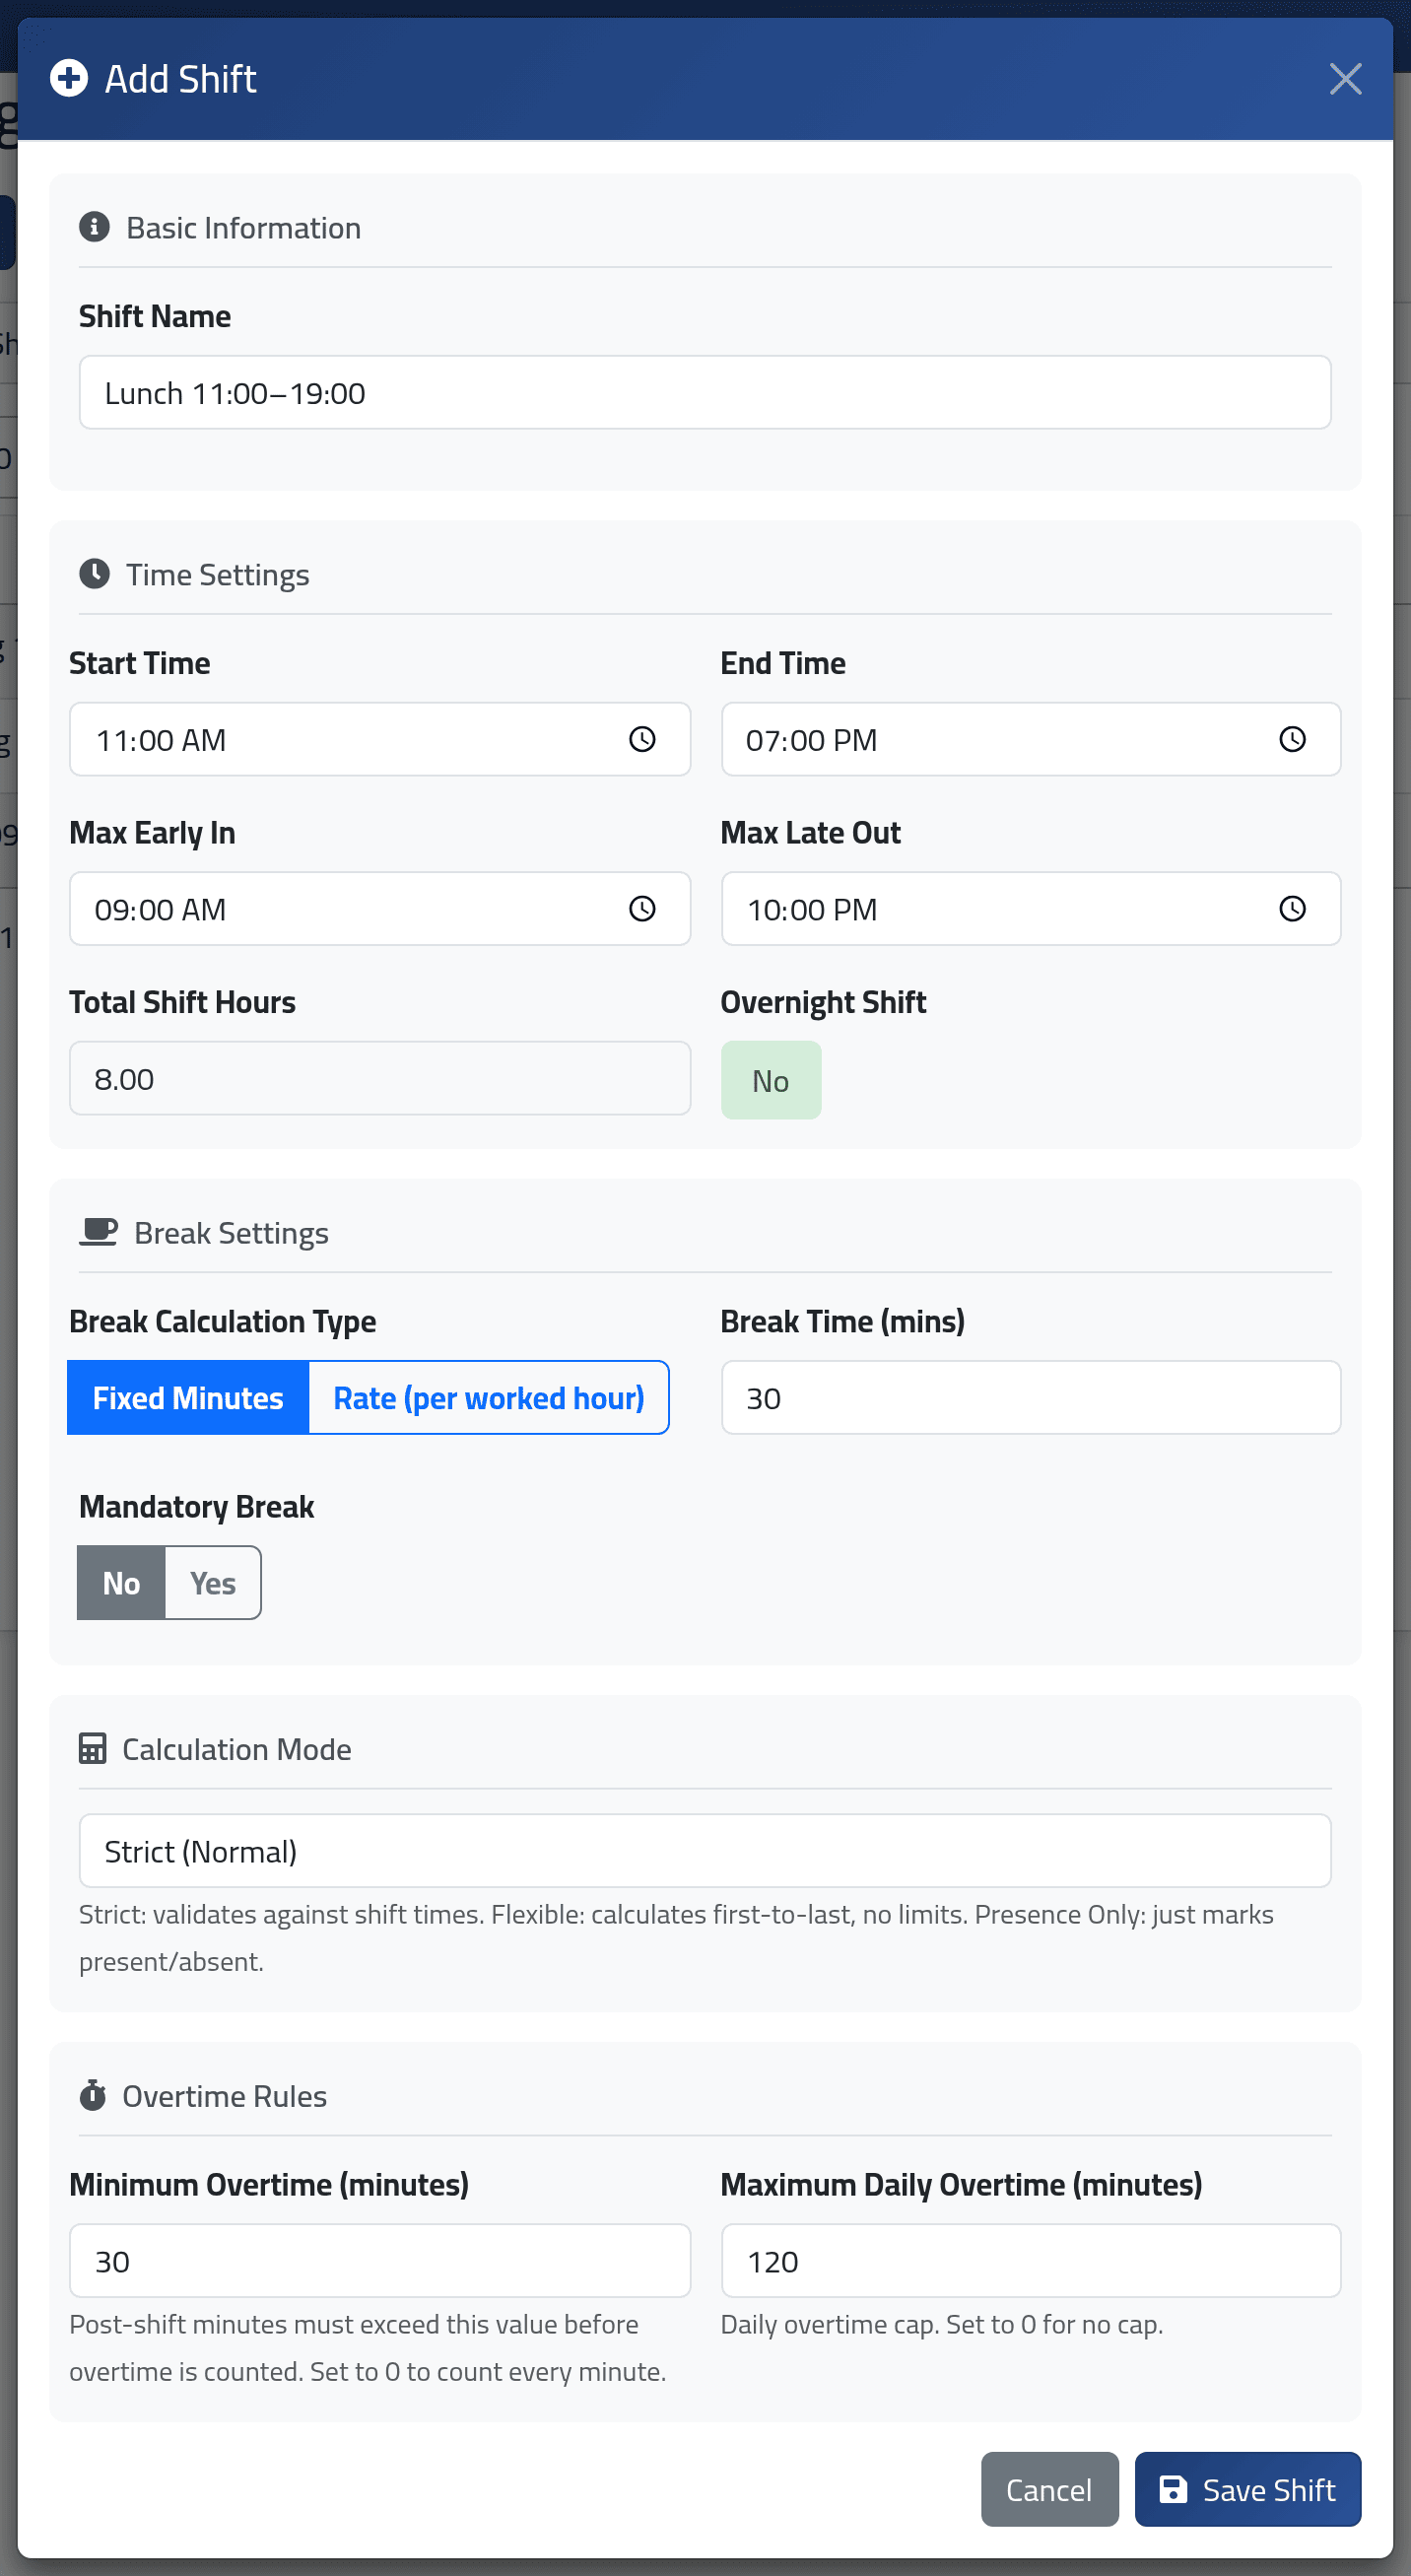The image size is (1411, 2576).
Task: Open the Max Late Out clock picker
Action: point(1292,908)
